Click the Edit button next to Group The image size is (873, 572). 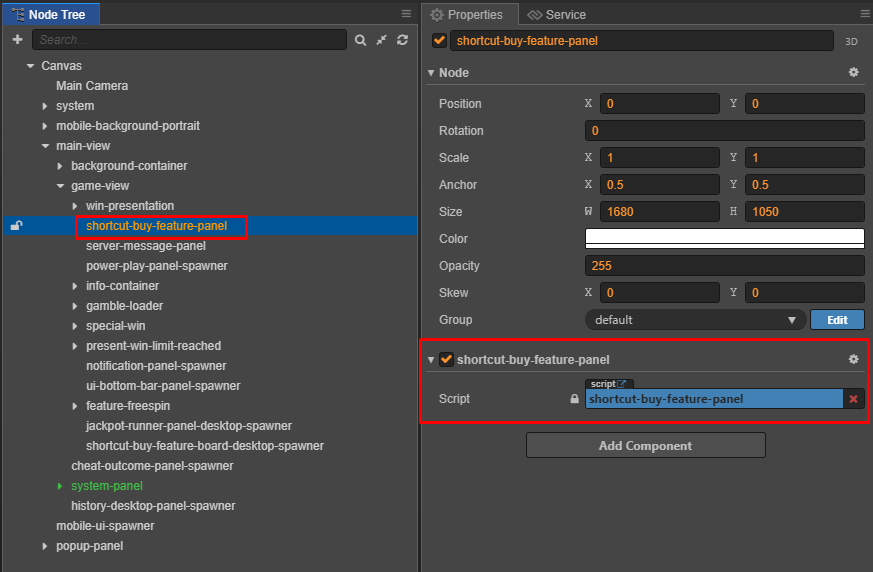tap(837, 320)
